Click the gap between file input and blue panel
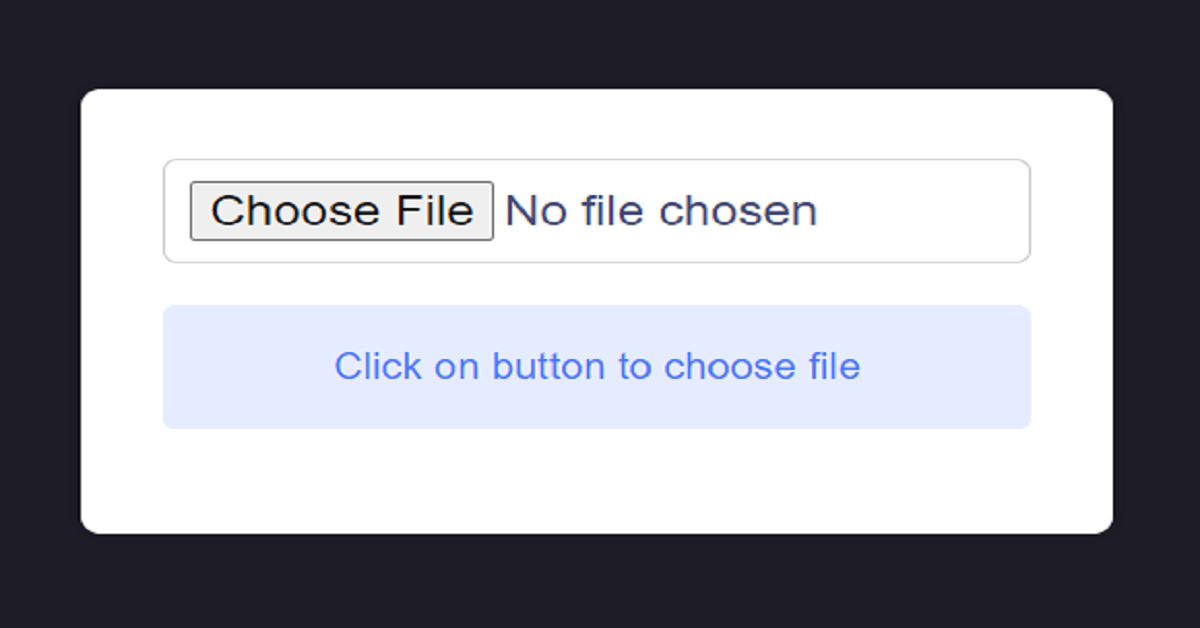This screenshot has height=628, width=1200. coord(597,284)
